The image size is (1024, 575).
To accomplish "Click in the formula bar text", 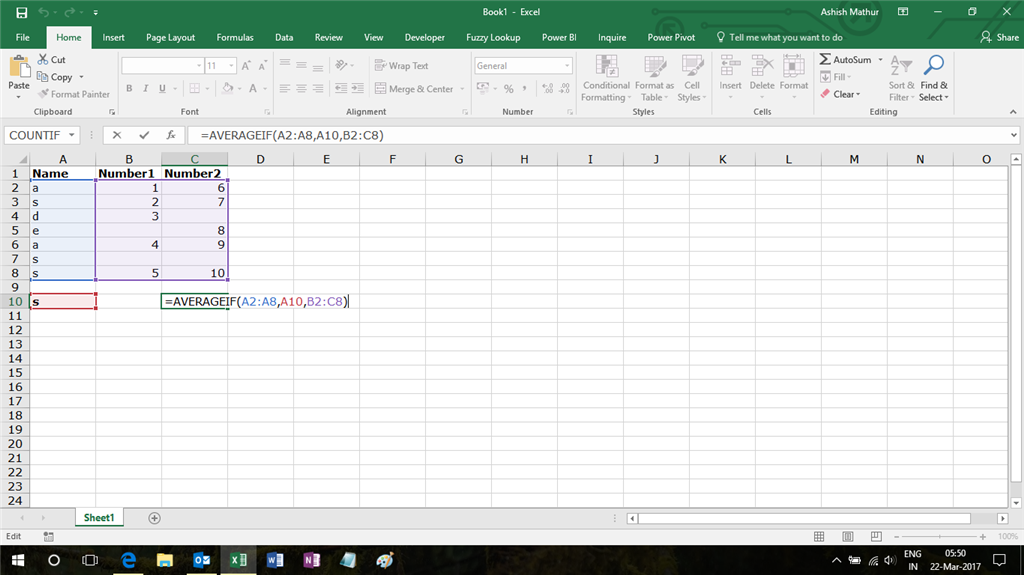I will point(292,135).
